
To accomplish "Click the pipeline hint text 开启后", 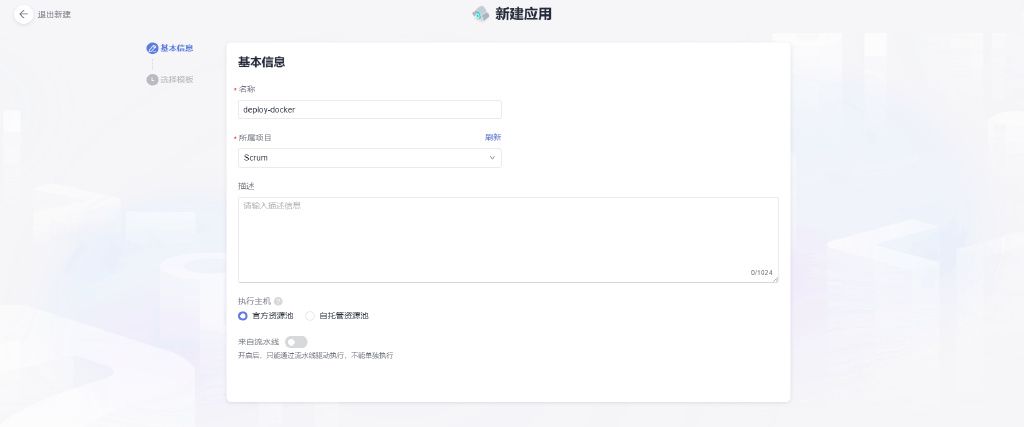I will pyautogui.click(x=315, y=356).
